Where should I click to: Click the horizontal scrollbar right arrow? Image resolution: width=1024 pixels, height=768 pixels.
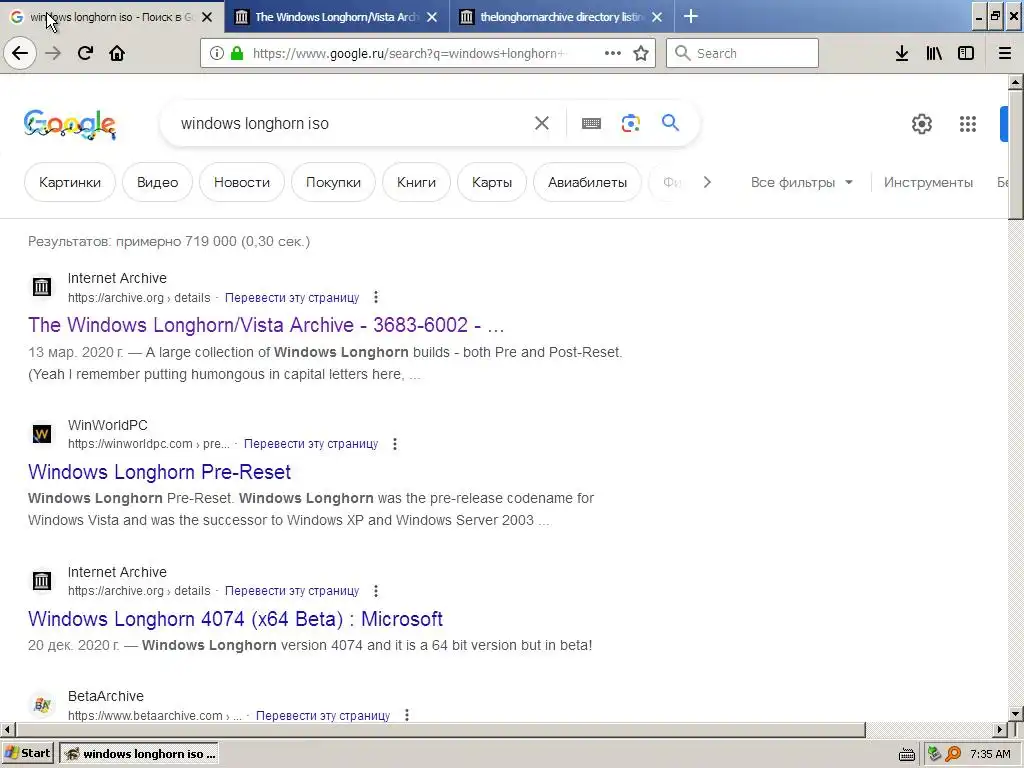pyautogui.click(x=1000, y=729)
